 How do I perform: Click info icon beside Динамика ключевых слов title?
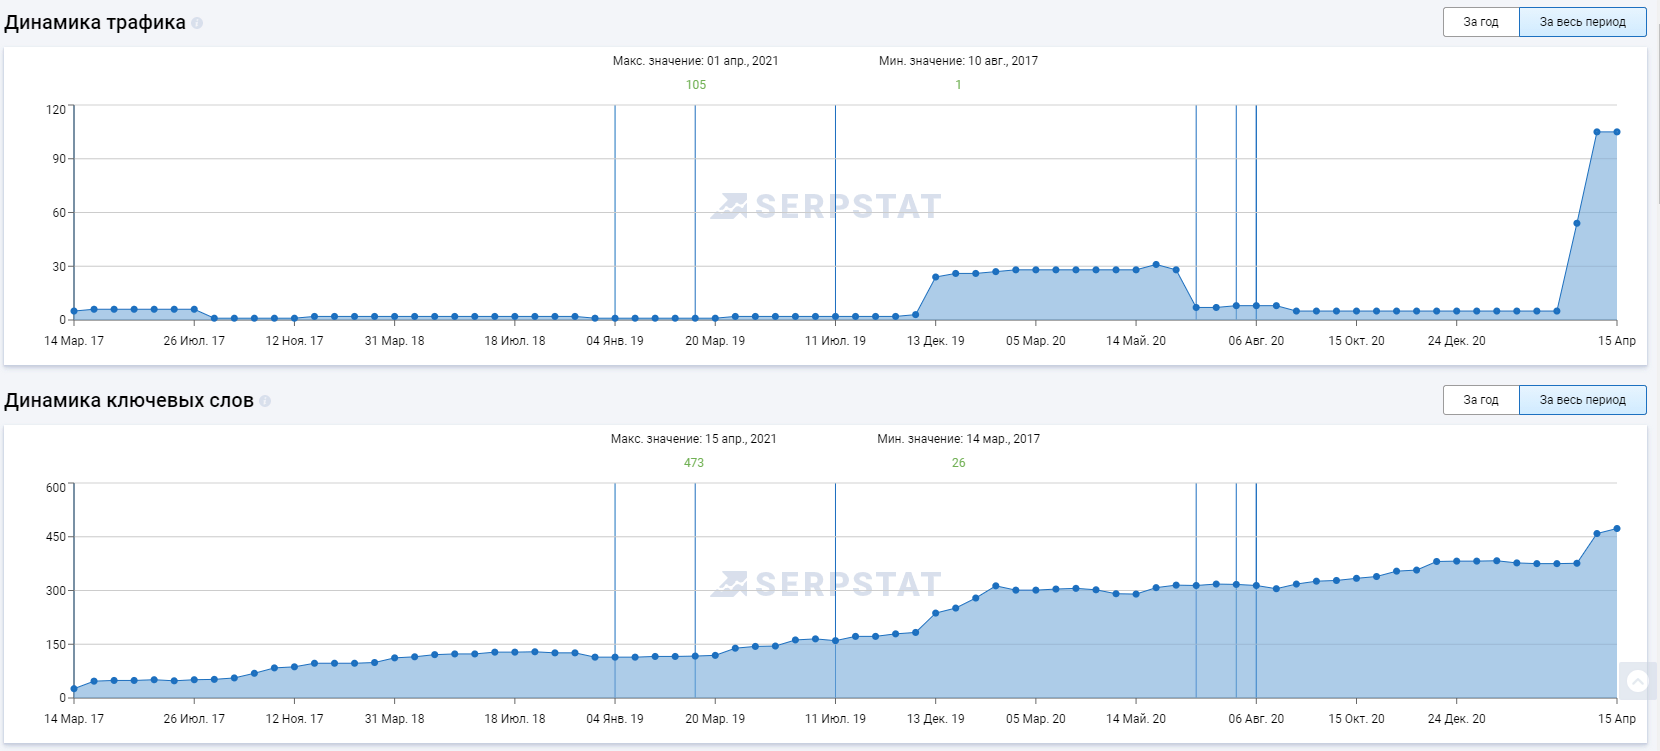click(x=265, y=401)
